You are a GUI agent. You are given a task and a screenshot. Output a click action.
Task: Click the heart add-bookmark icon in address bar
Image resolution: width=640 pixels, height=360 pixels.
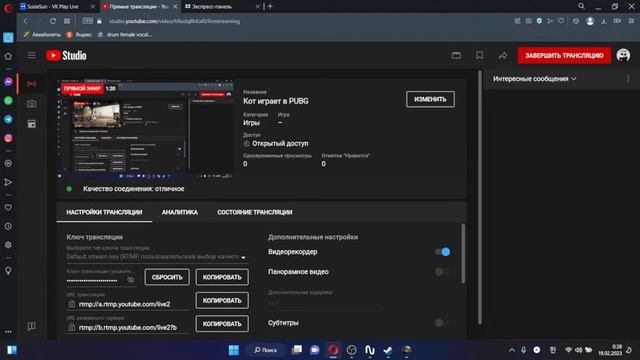coord(561,21)
